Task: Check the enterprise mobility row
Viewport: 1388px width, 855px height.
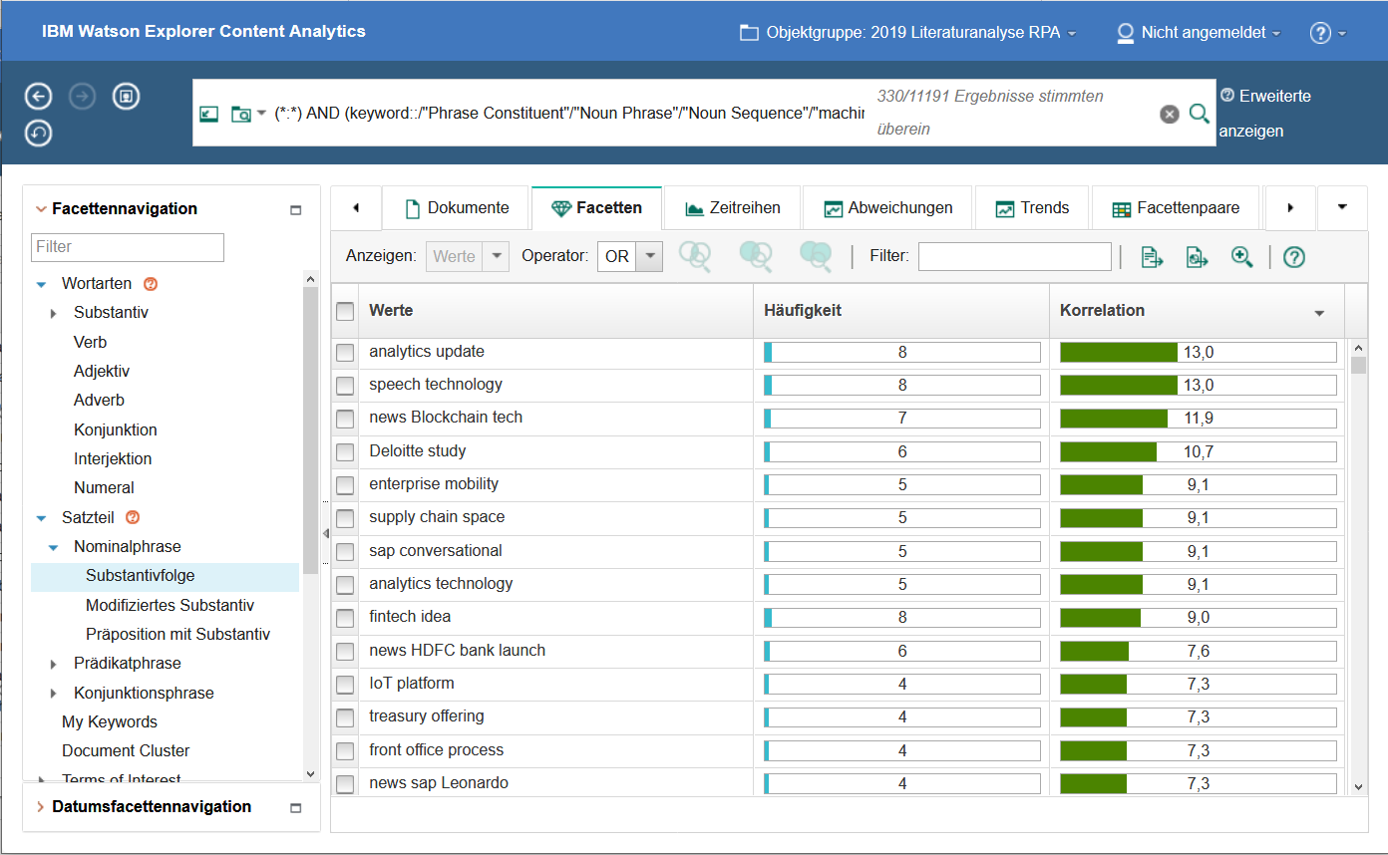Action: (x=345, y=485)
